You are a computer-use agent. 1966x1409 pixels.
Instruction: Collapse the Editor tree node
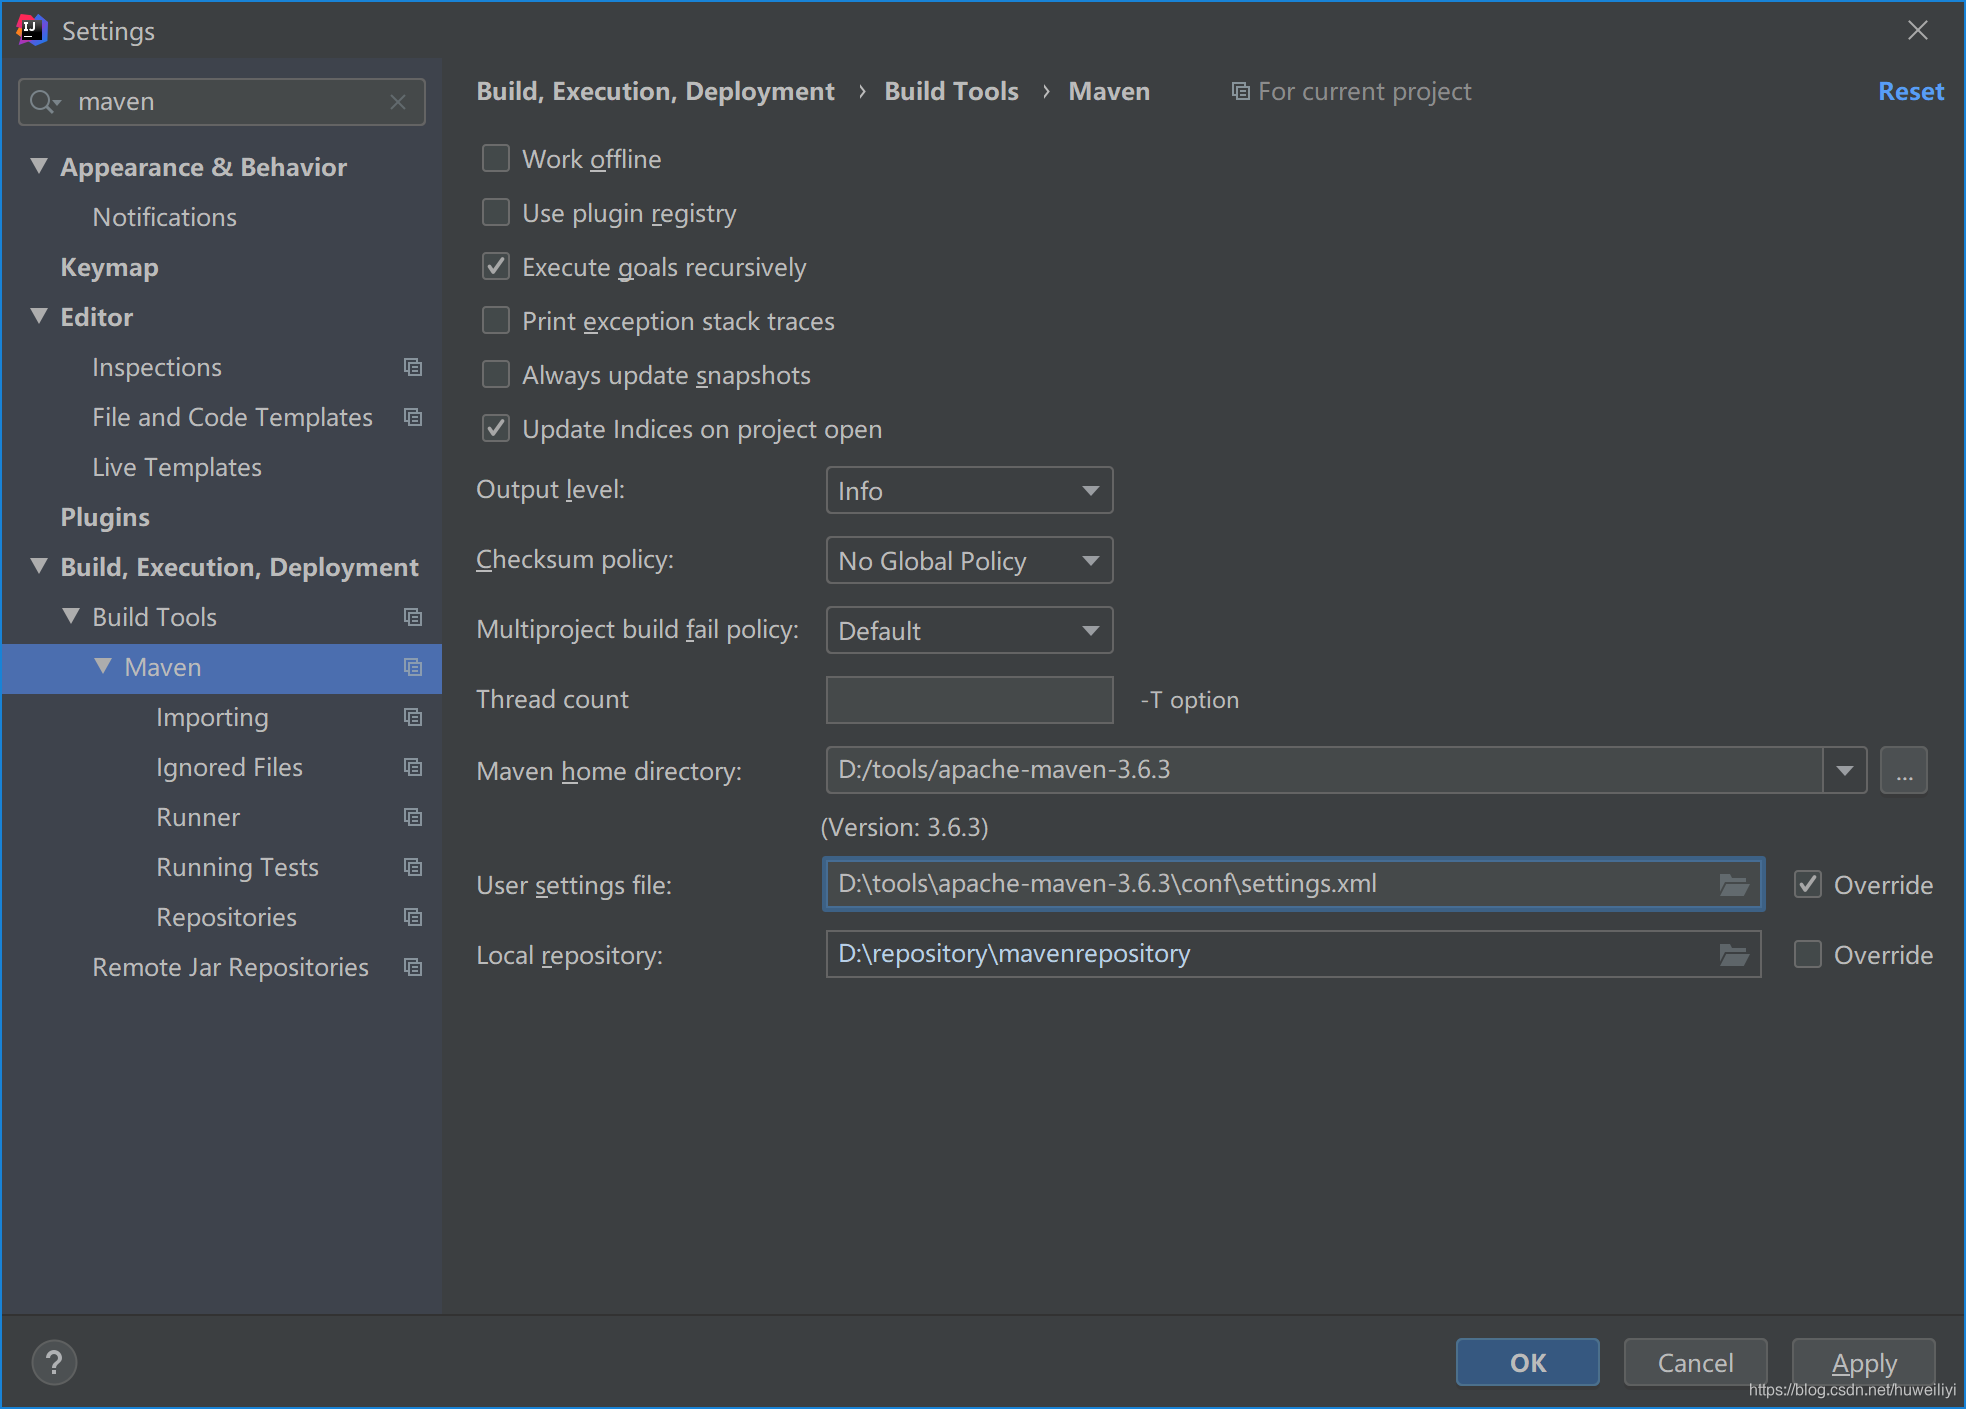[x=39, y=316]
